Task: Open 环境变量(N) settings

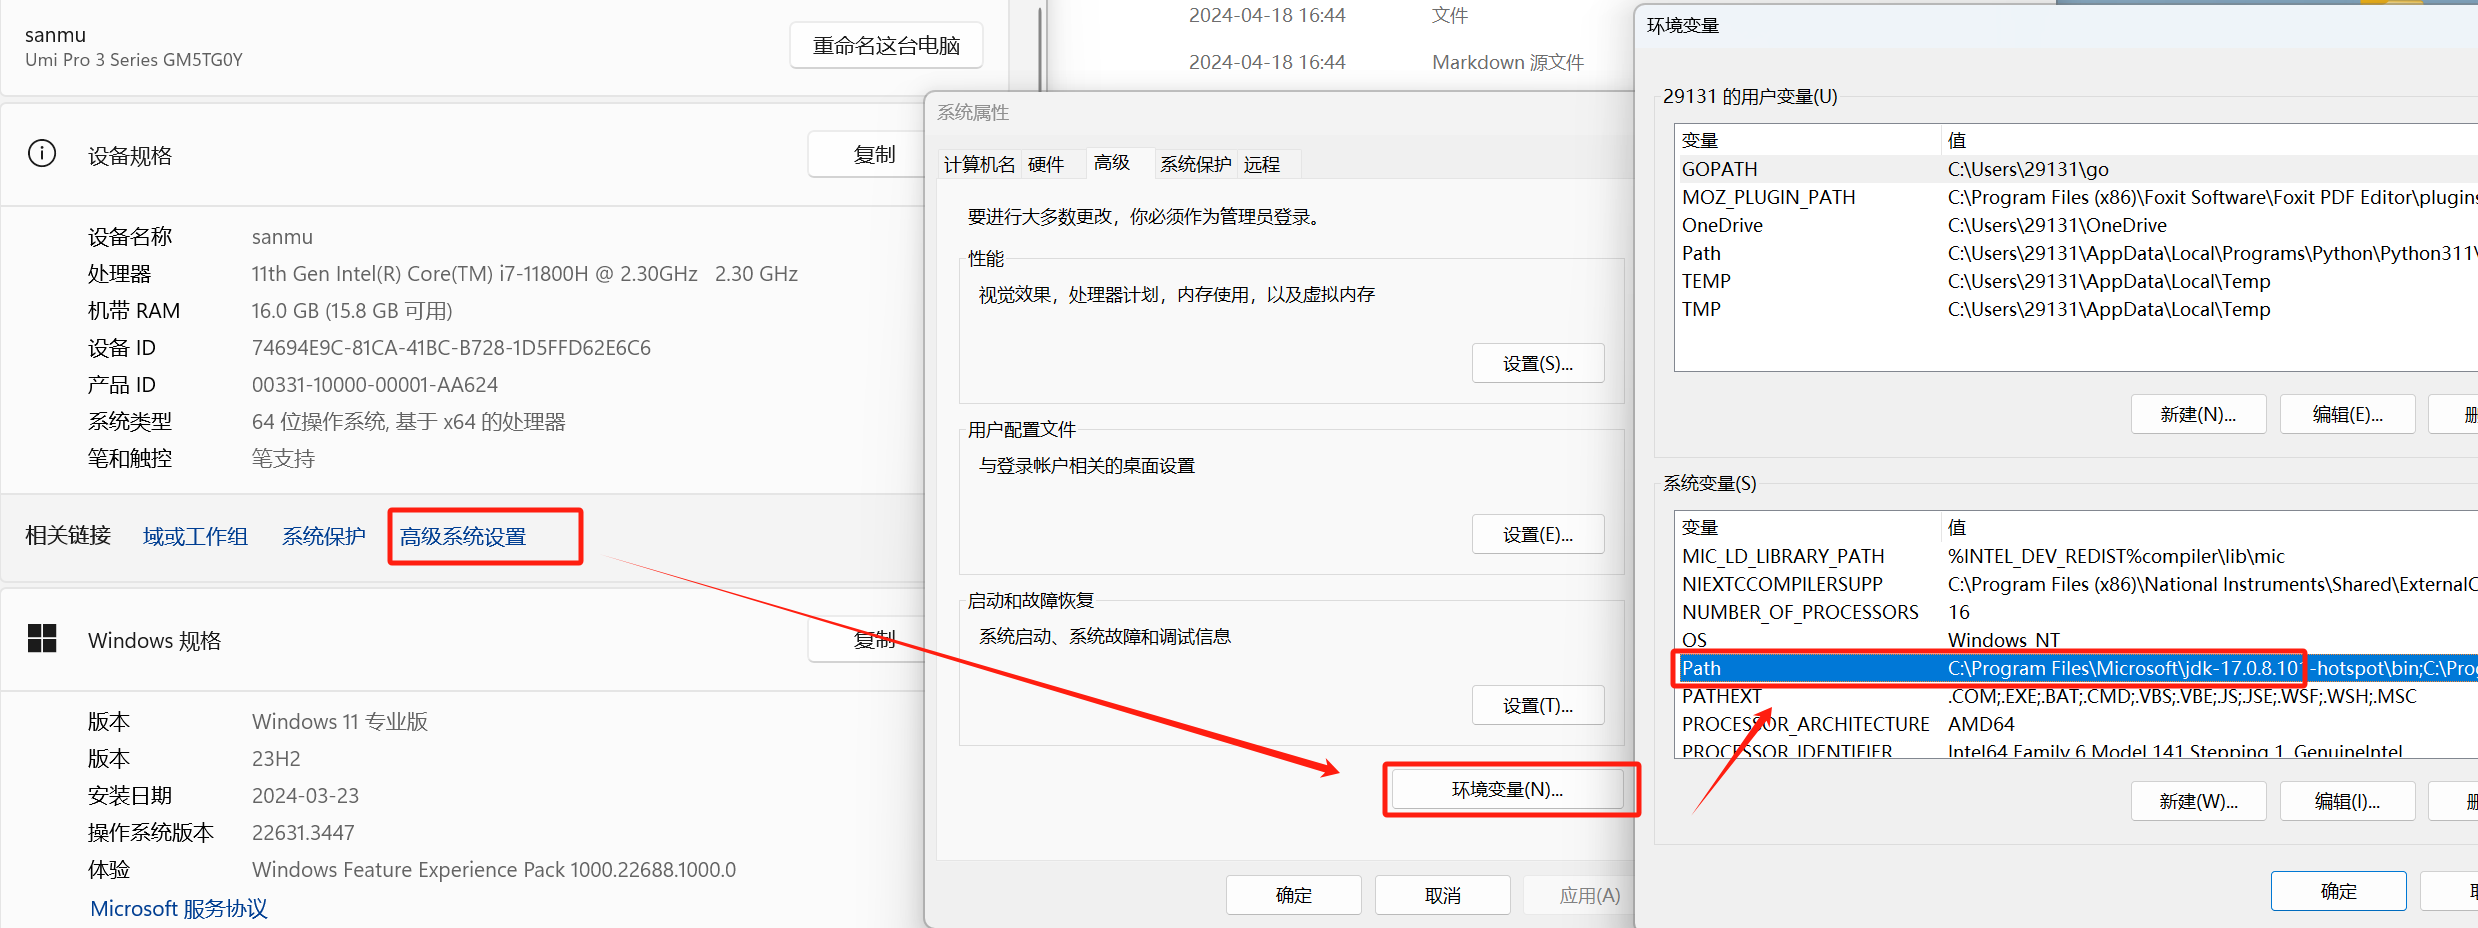Action: coord(1506,789)
